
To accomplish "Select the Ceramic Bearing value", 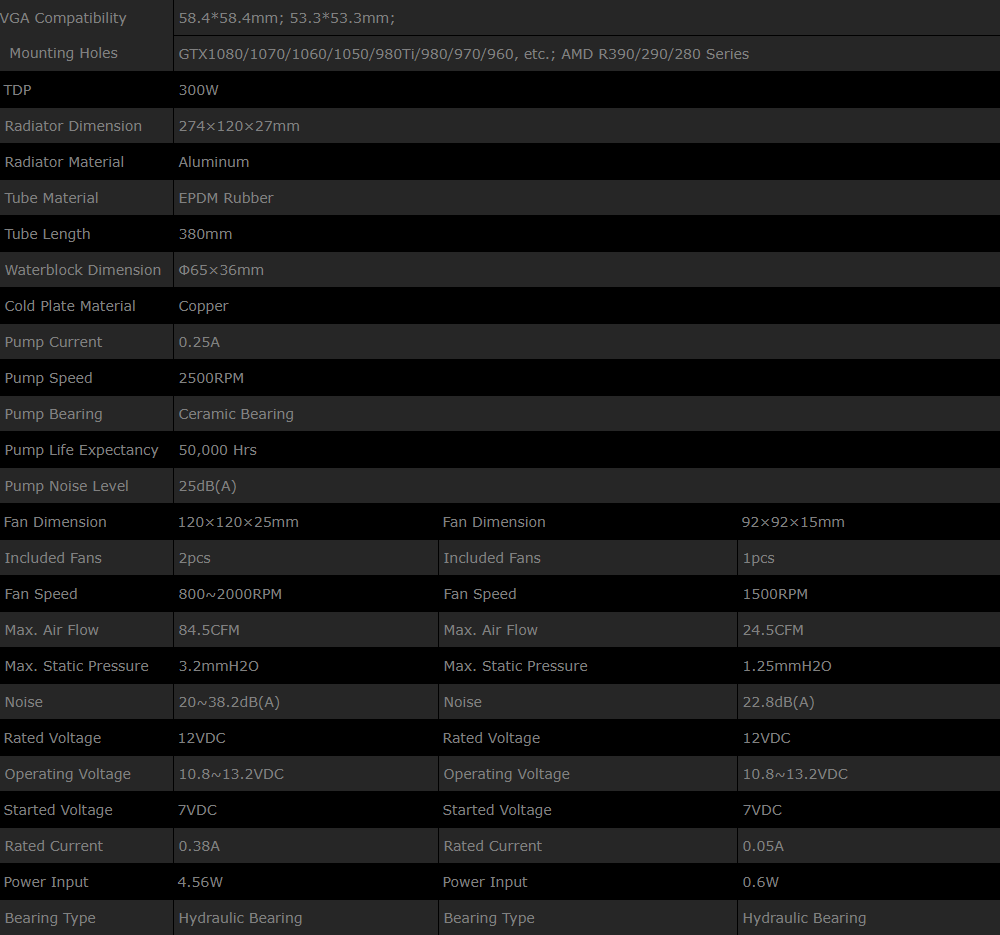I will (x=236, y=414).
